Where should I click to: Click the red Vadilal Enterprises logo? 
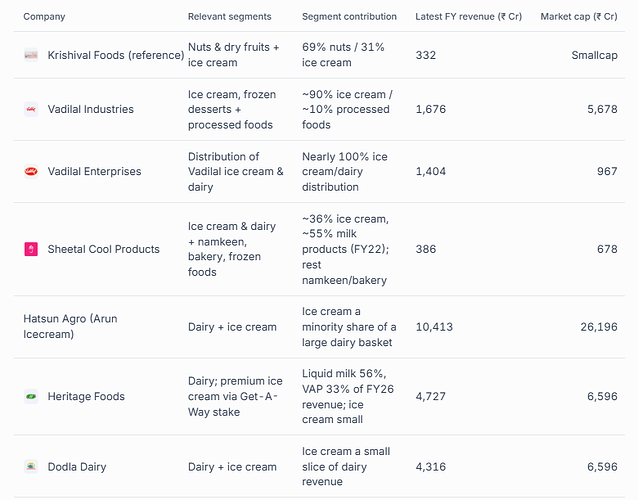coord(31,171)
